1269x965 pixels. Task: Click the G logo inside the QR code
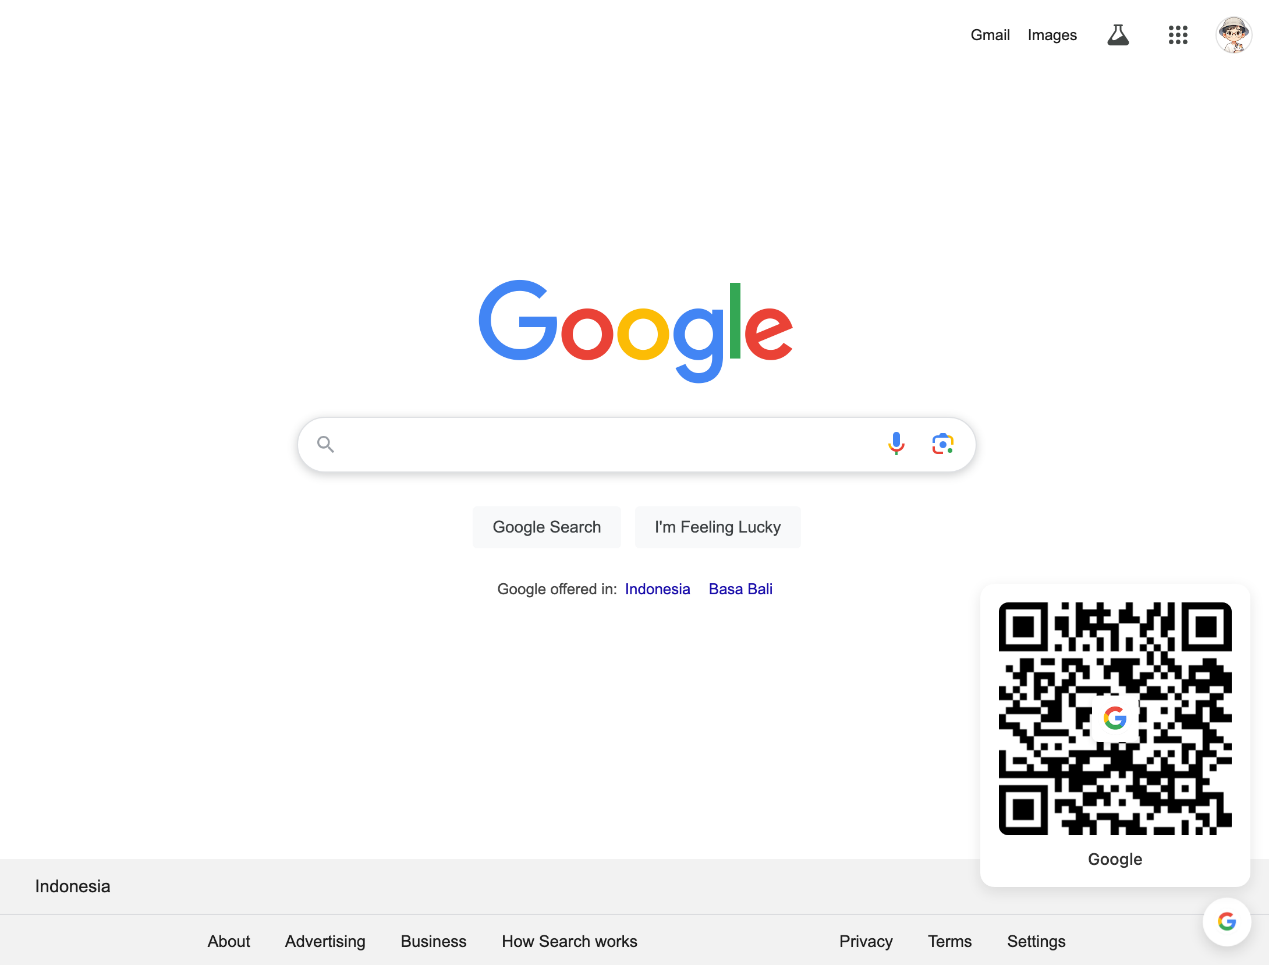click(x=1115, y=718)
